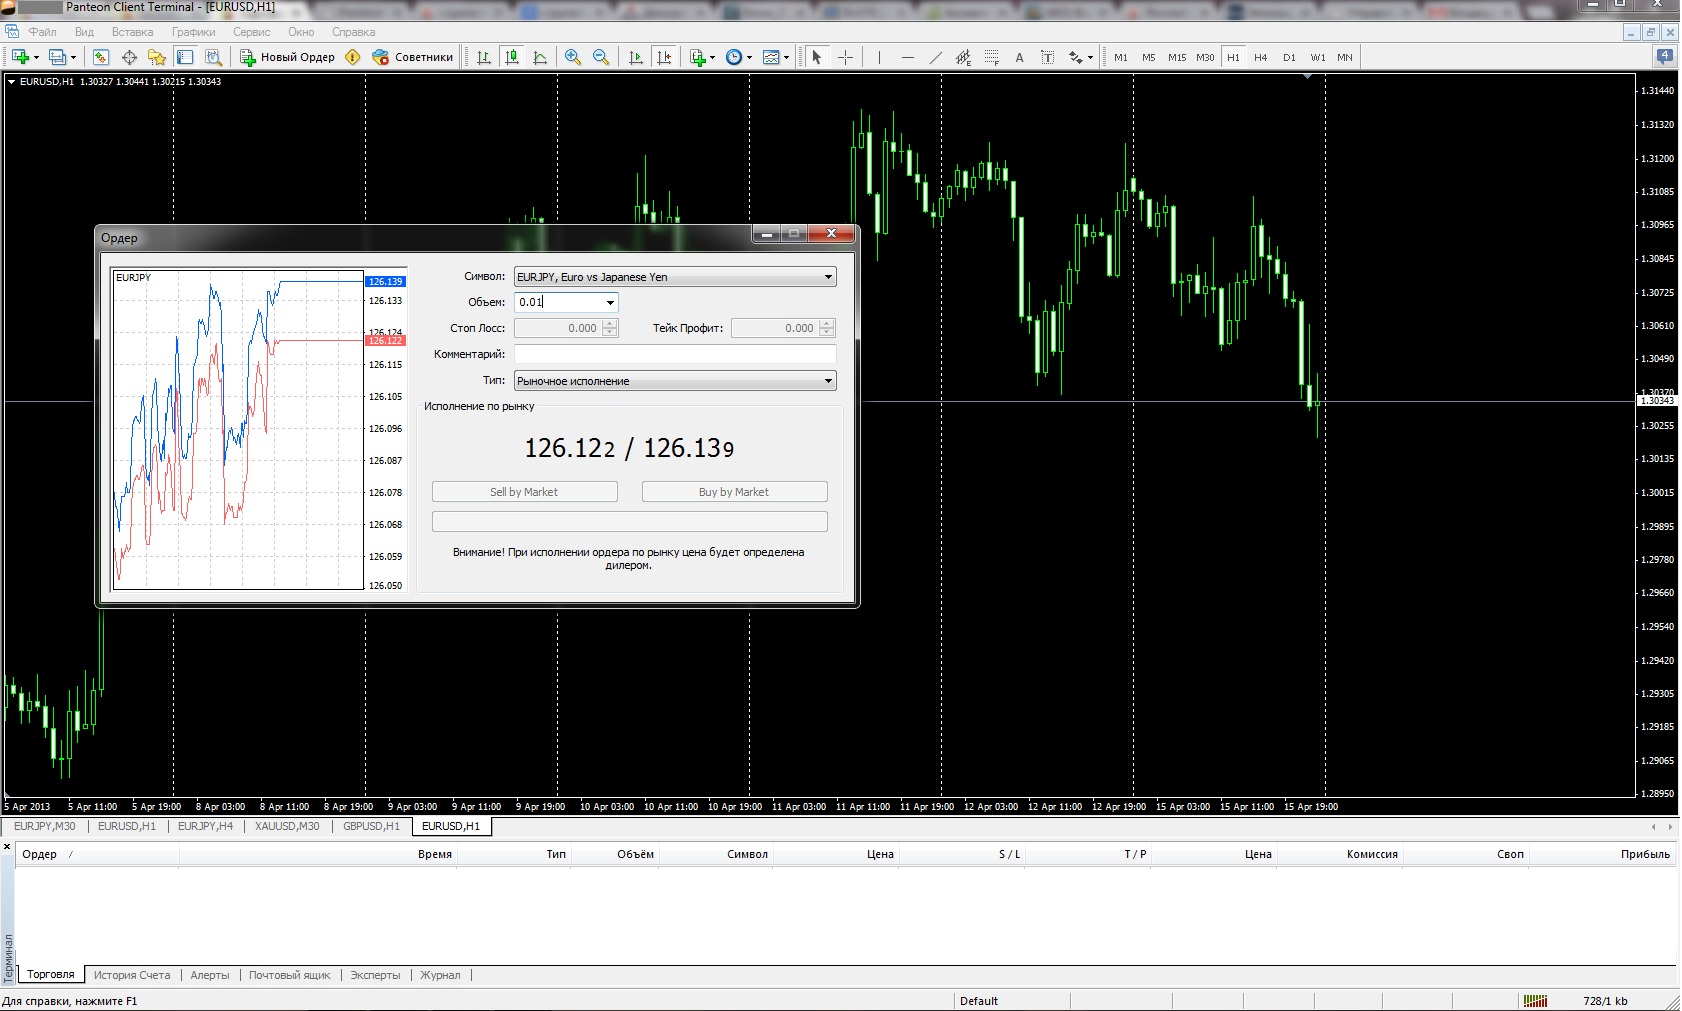1682x1011 pixels.
Task: Toggle the H4 timeframe button
Action: click(x=1260, y=57)
